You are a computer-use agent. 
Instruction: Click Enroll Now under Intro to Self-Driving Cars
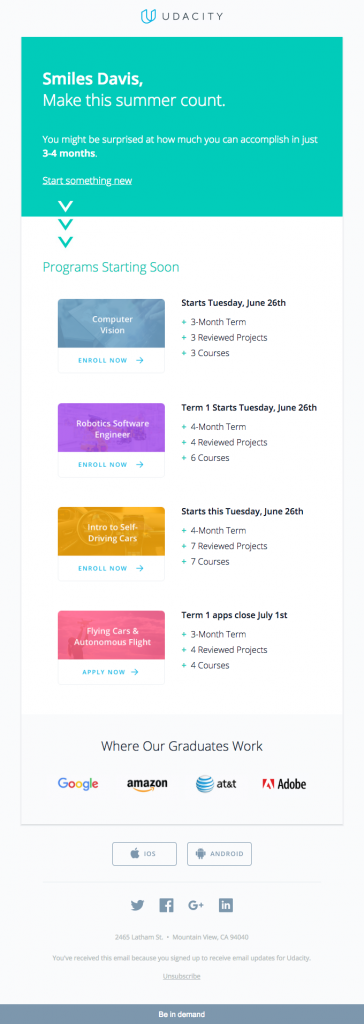tap(111, 568)
